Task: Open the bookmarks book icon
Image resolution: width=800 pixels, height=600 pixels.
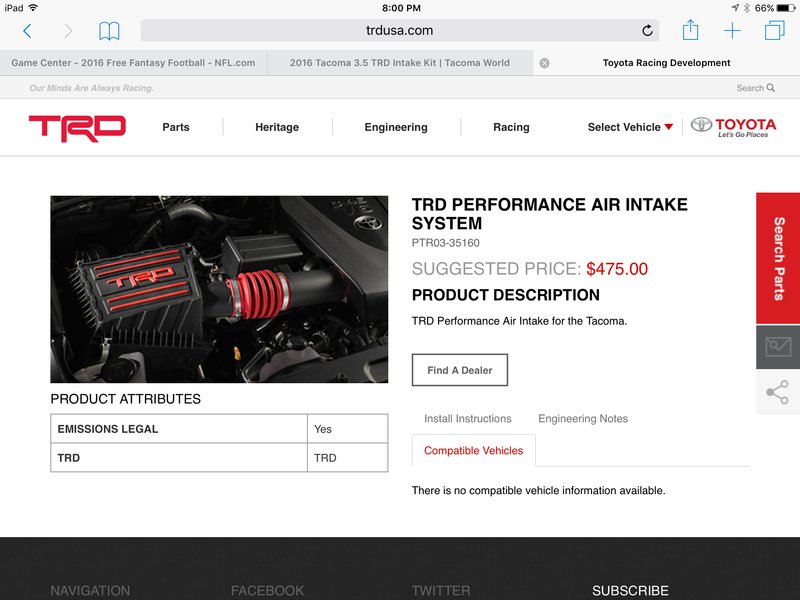Action: point(109,31)
